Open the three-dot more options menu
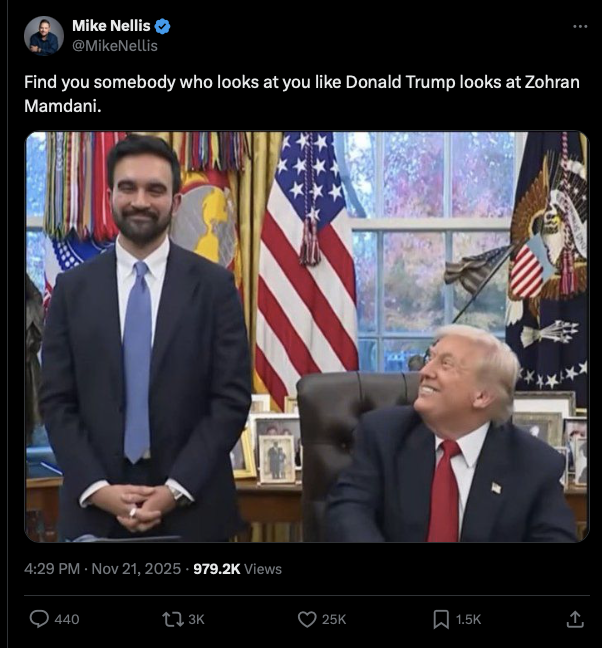This screenshot has height=648, width=602. [x=580, y=26]
